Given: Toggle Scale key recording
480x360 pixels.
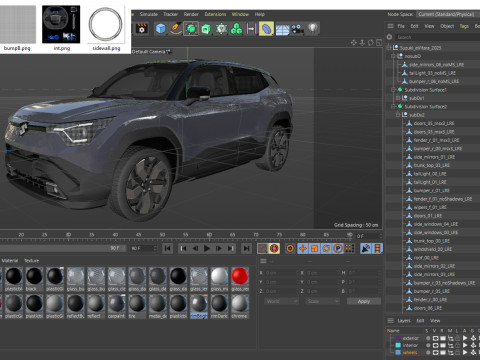Looking at the screenshot, I should point(314,248).
